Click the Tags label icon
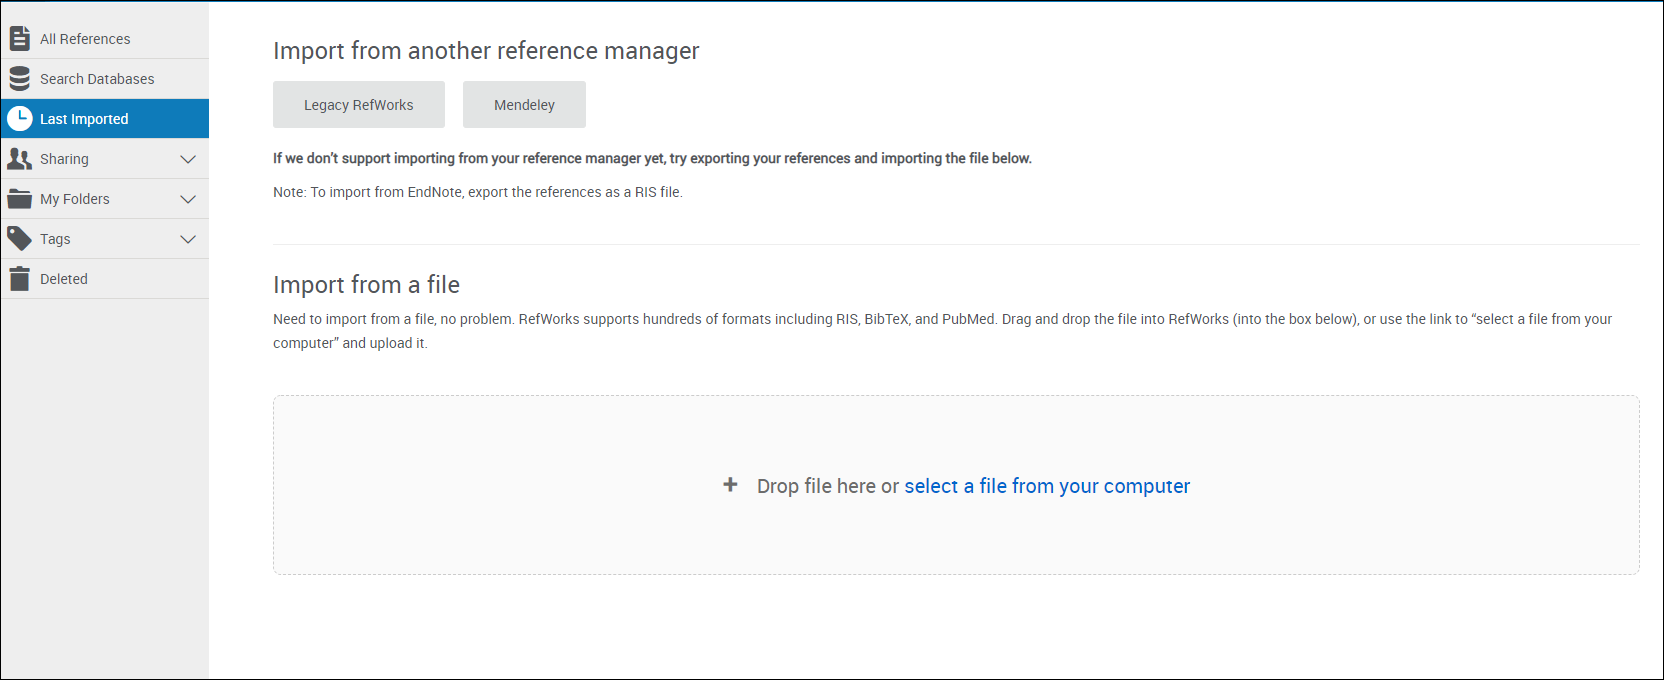The width and height of the screenshot is (1664, 680). coord(19,239)
